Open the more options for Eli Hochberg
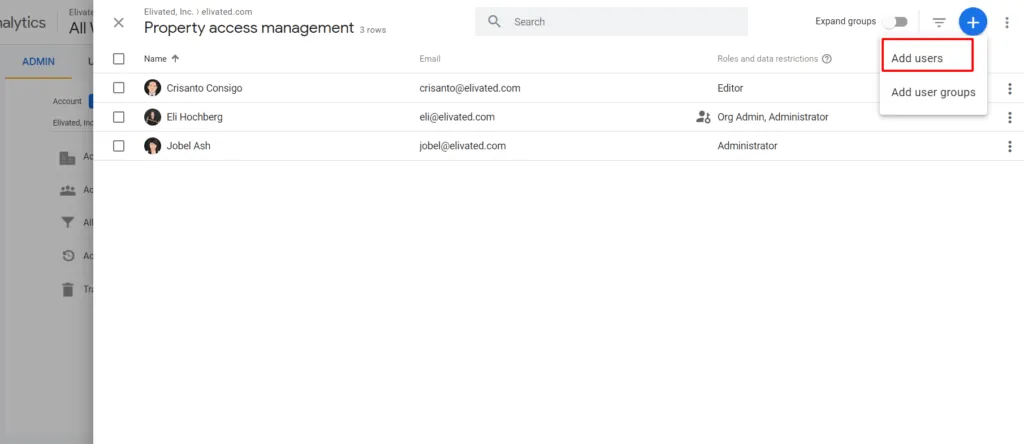1024x444 pixels. 1010,118
